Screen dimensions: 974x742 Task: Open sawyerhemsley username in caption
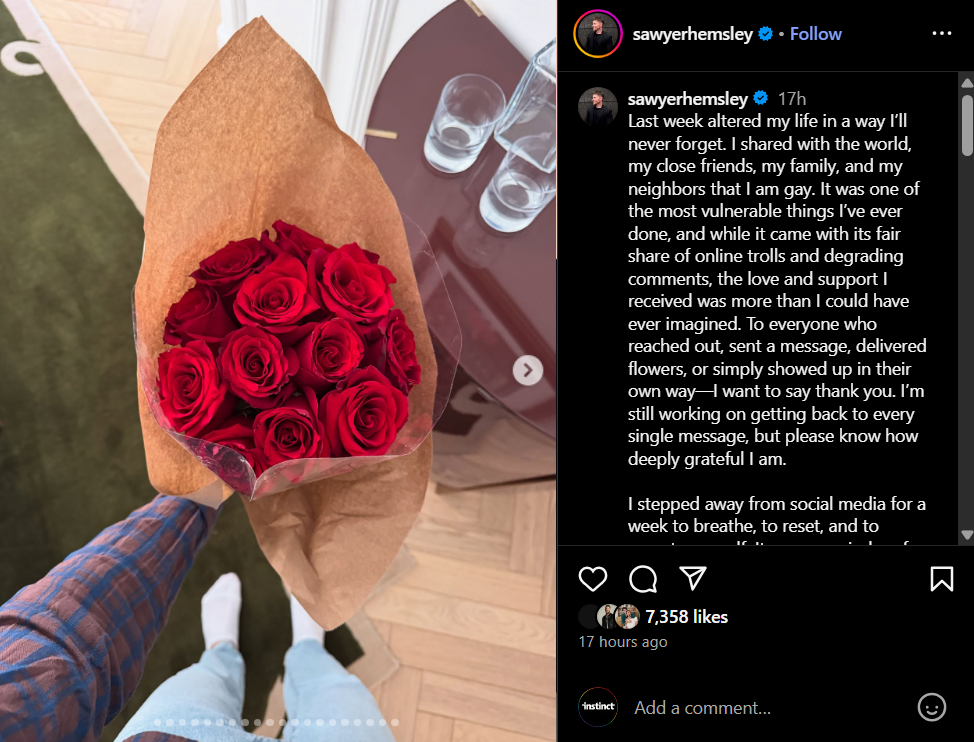point(688,99)
